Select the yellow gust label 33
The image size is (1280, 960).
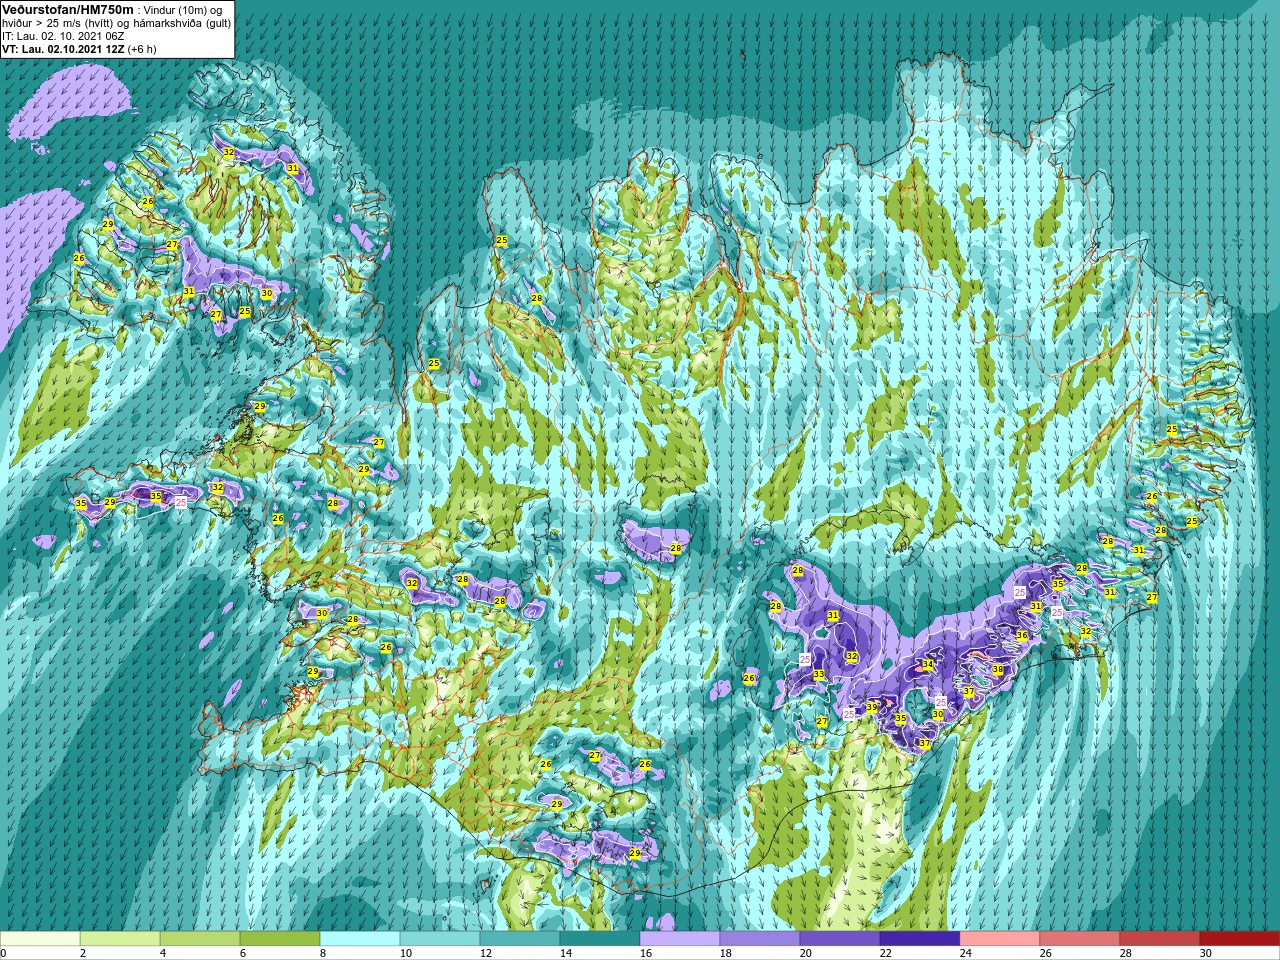click(818, 675)
